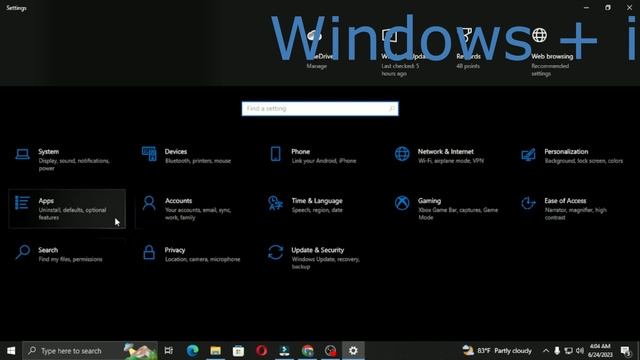Click the Type here to search box

click(90, 351)
